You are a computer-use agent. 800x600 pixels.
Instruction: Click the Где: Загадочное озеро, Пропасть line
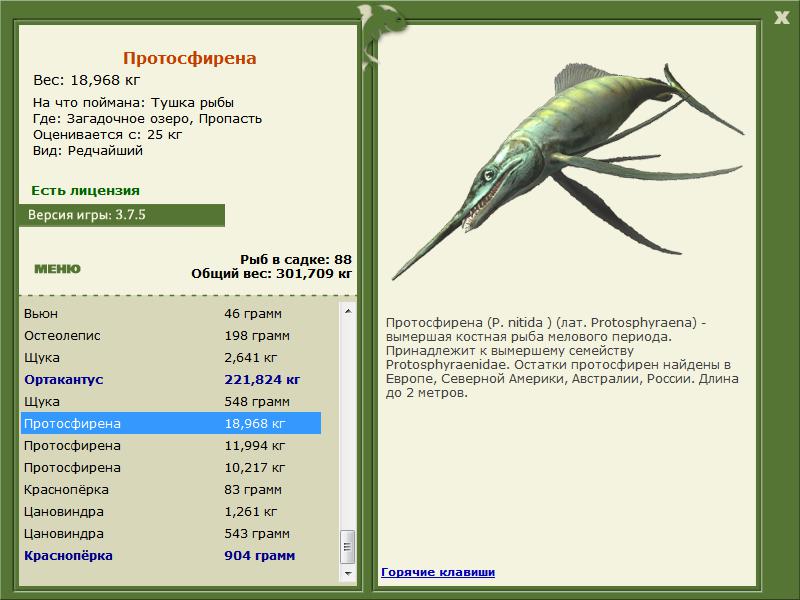point(147,118)
